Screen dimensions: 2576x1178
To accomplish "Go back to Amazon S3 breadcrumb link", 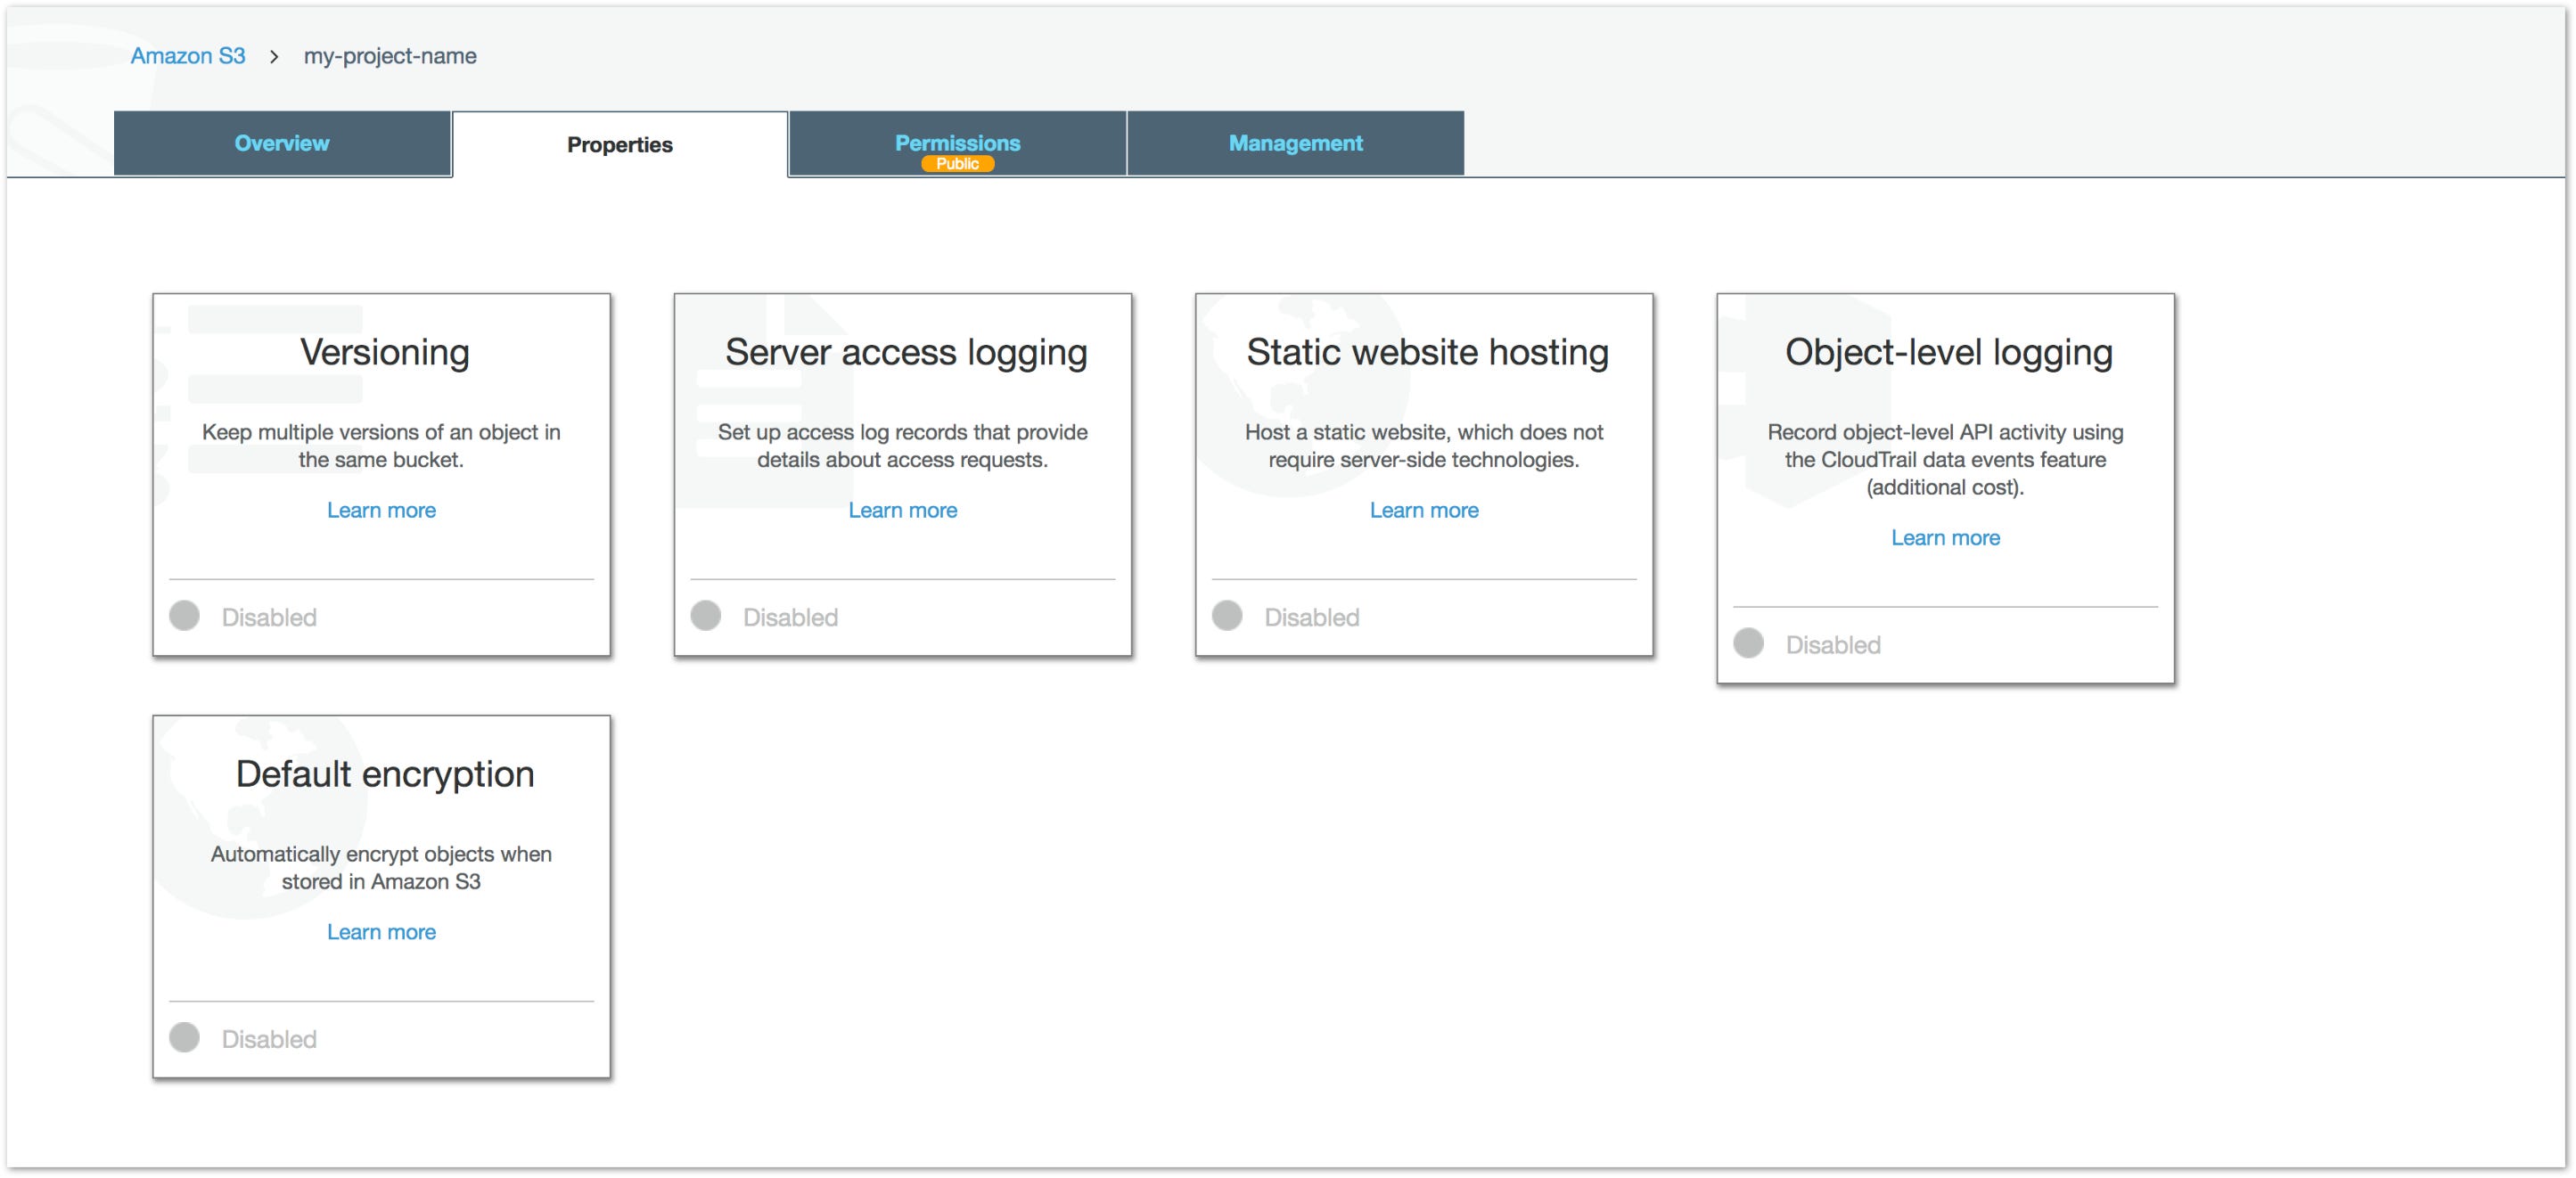I will coord(188,56).
